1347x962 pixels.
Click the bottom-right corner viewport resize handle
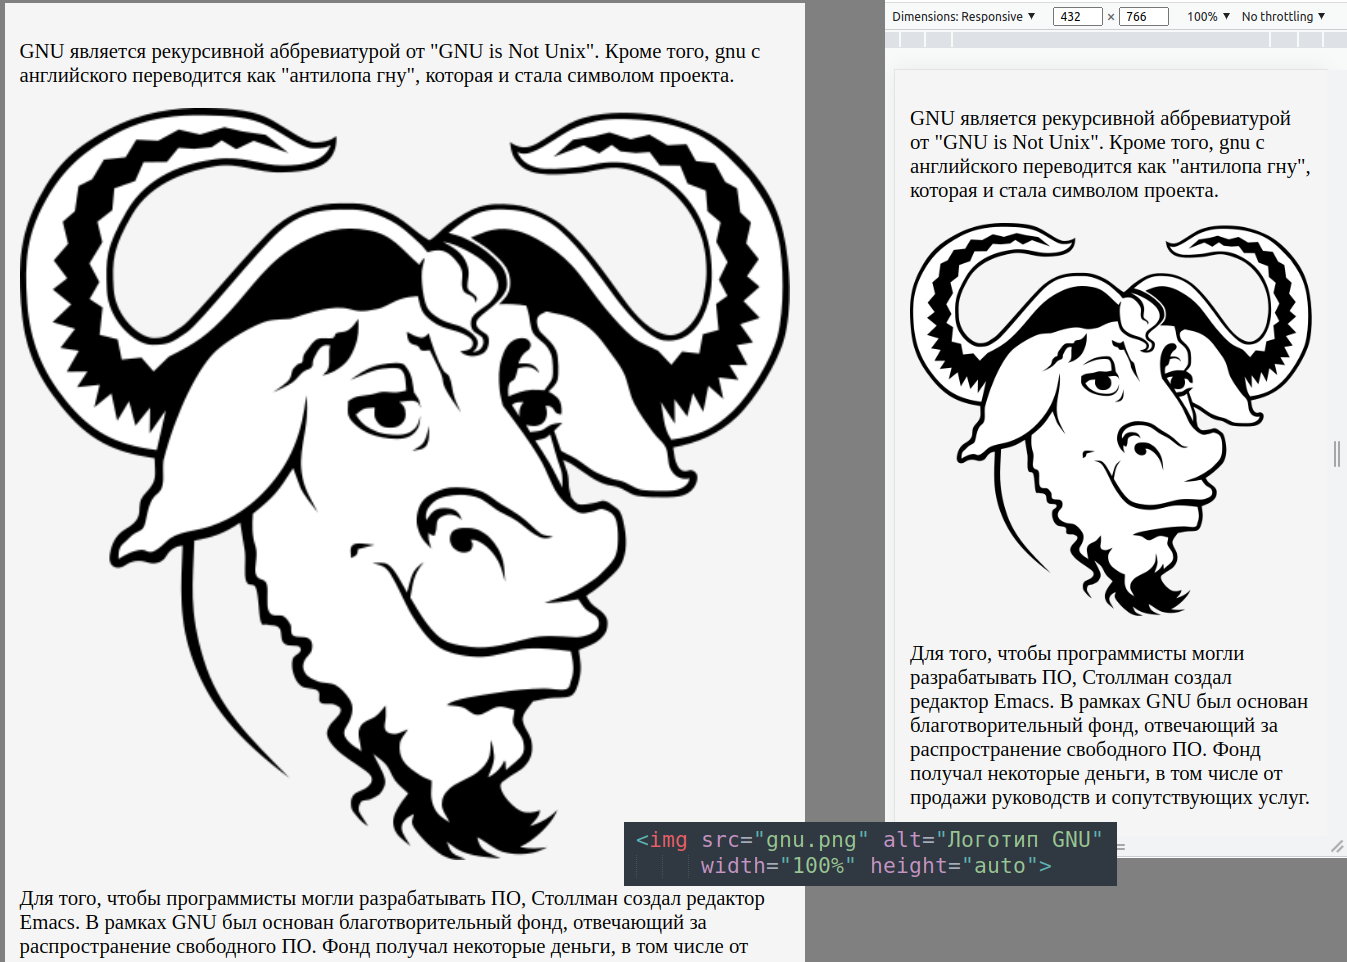[x=1336, y=846]
